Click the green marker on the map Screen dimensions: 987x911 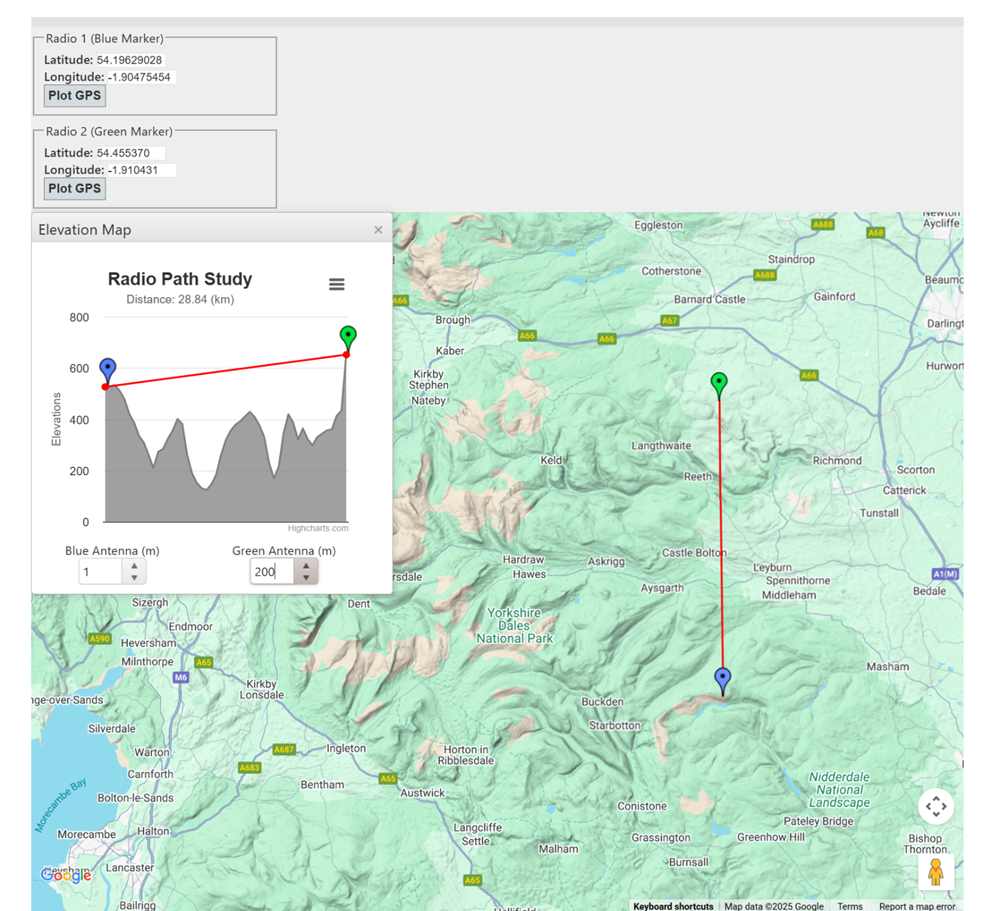(718, 383)
